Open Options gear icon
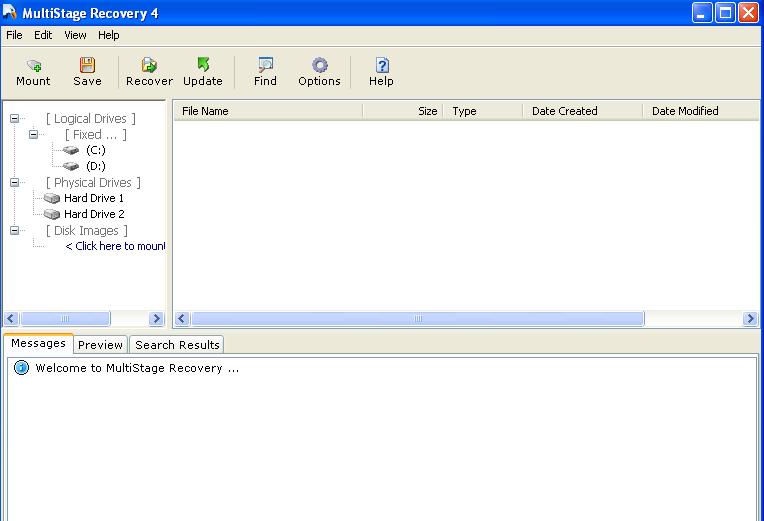Image resolution: width=764 pixels, height=521 pixels. 320,65
